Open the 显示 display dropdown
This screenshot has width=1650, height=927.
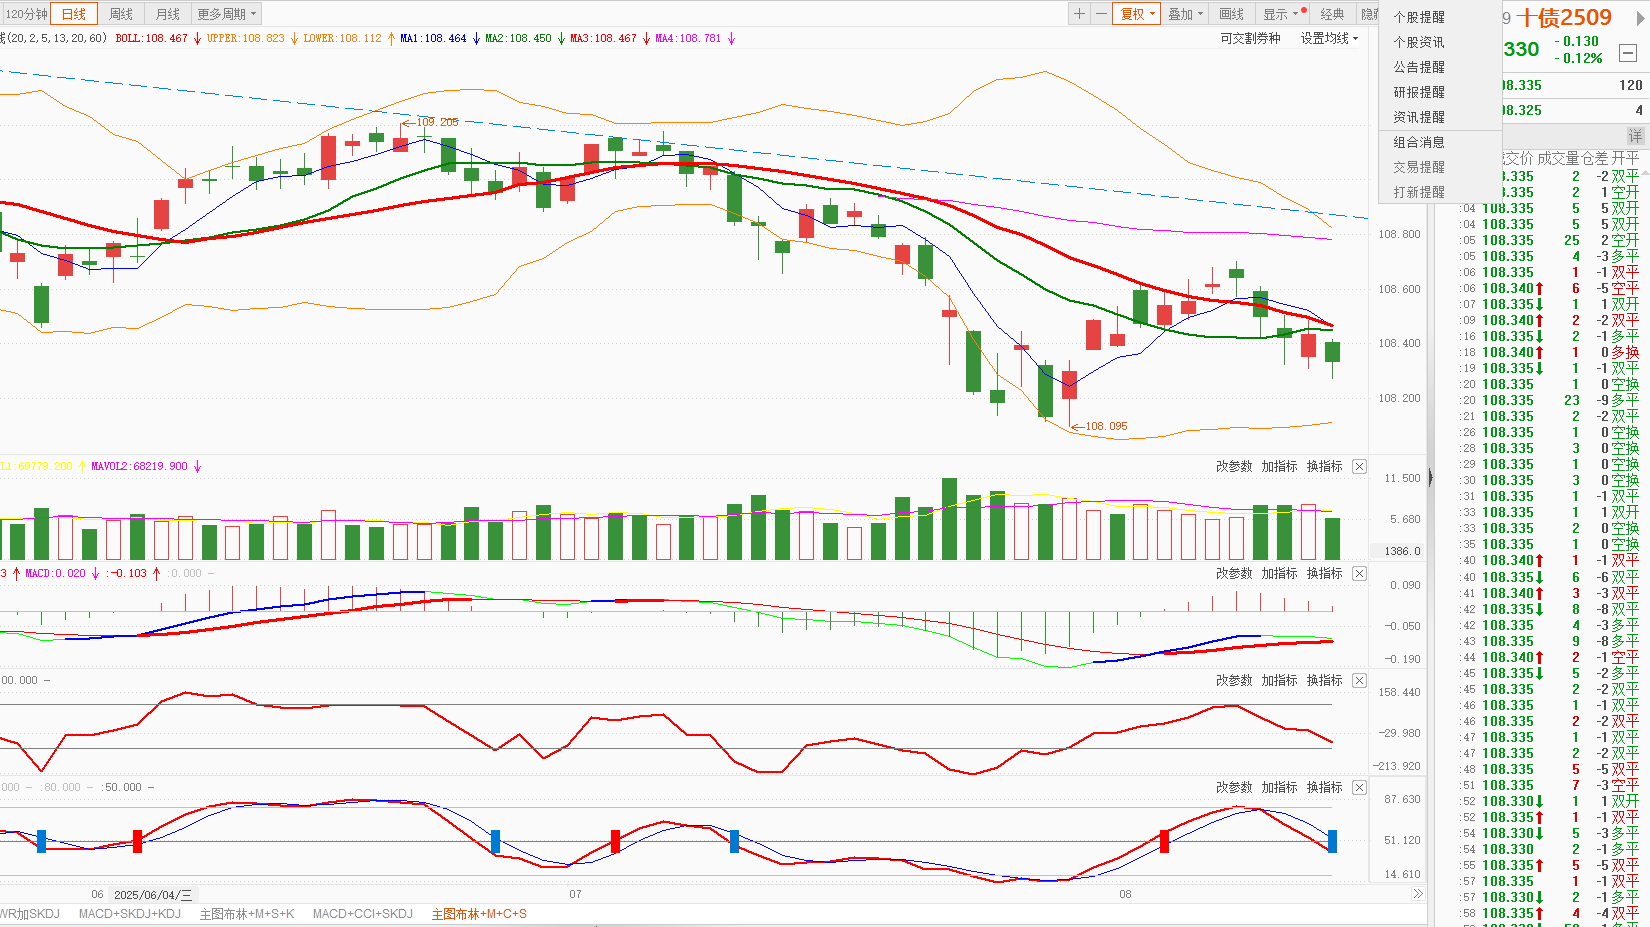(1282, 14)
